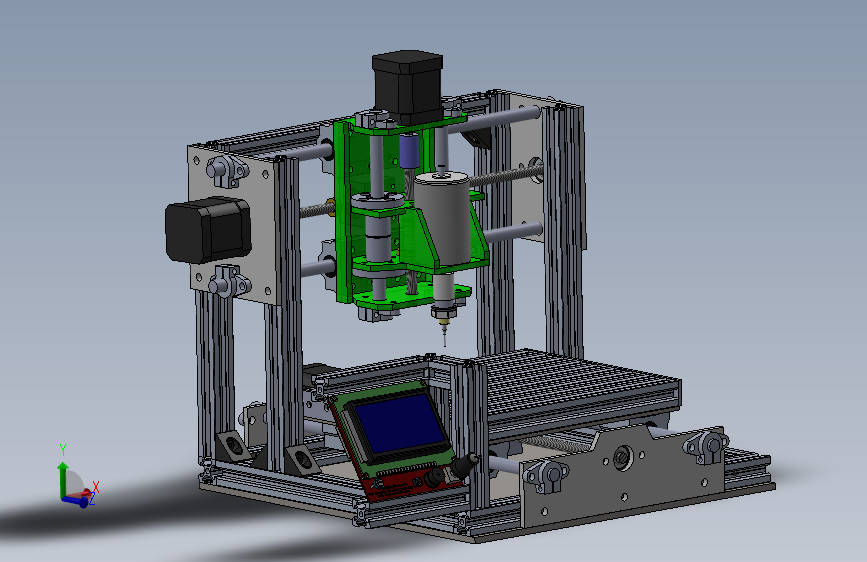Select the black stepper motor on the left side plate

(207, 229)
